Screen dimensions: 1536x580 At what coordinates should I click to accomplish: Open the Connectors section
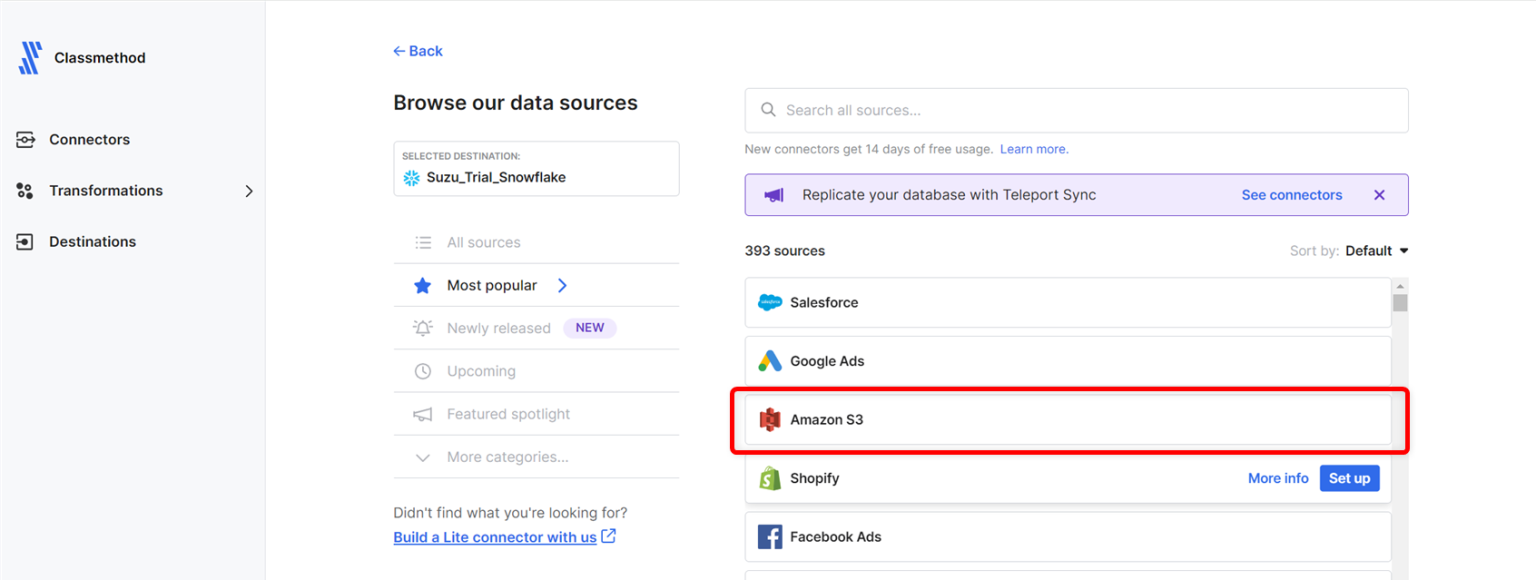[x=89, y=139]
